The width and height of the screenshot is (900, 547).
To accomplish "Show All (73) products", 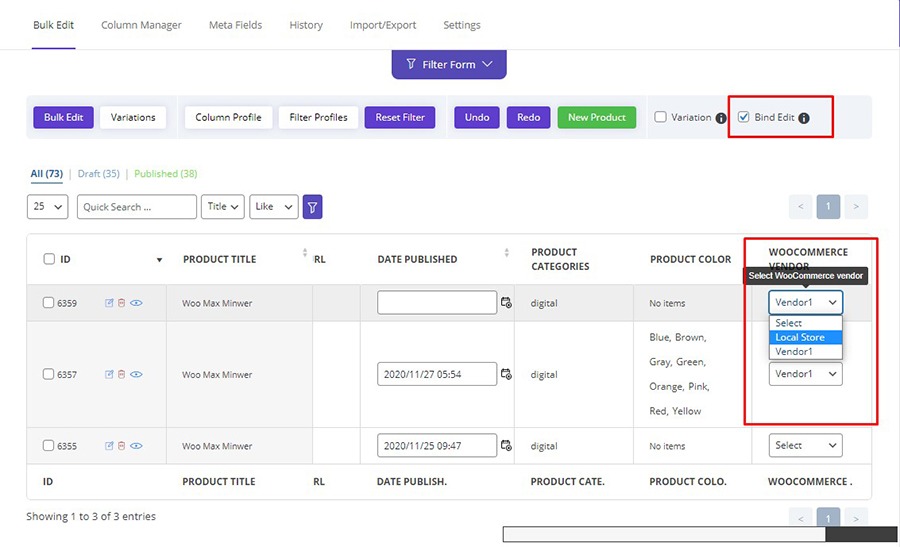I will coord(46,174).
